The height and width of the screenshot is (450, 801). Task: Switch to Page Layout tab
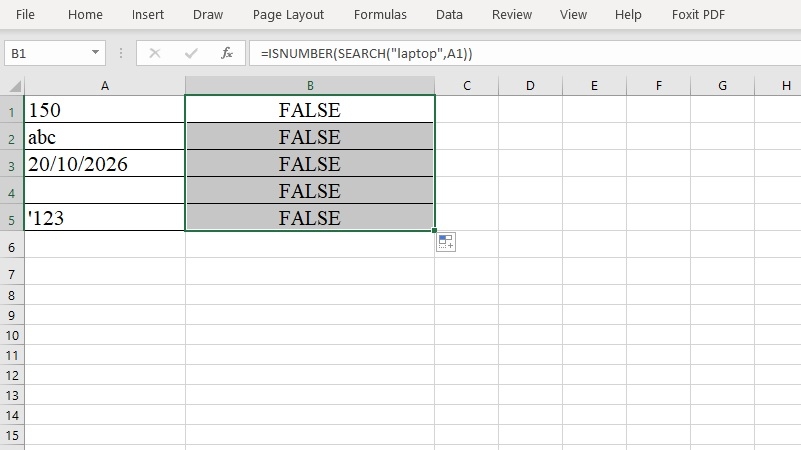tap(288, 15)
